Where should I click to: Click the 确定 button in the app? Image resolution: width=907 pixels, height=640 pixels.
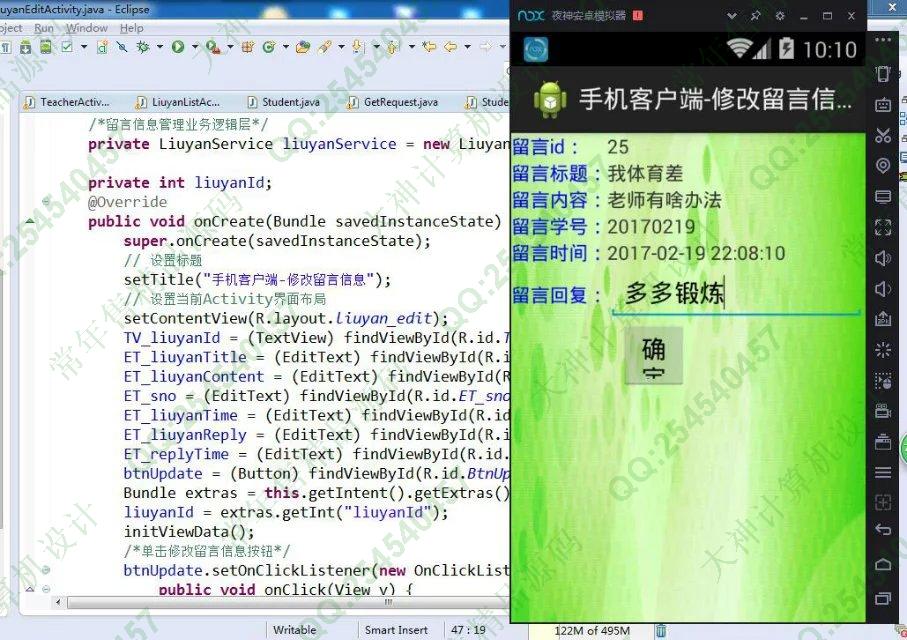tap(654, 355)
